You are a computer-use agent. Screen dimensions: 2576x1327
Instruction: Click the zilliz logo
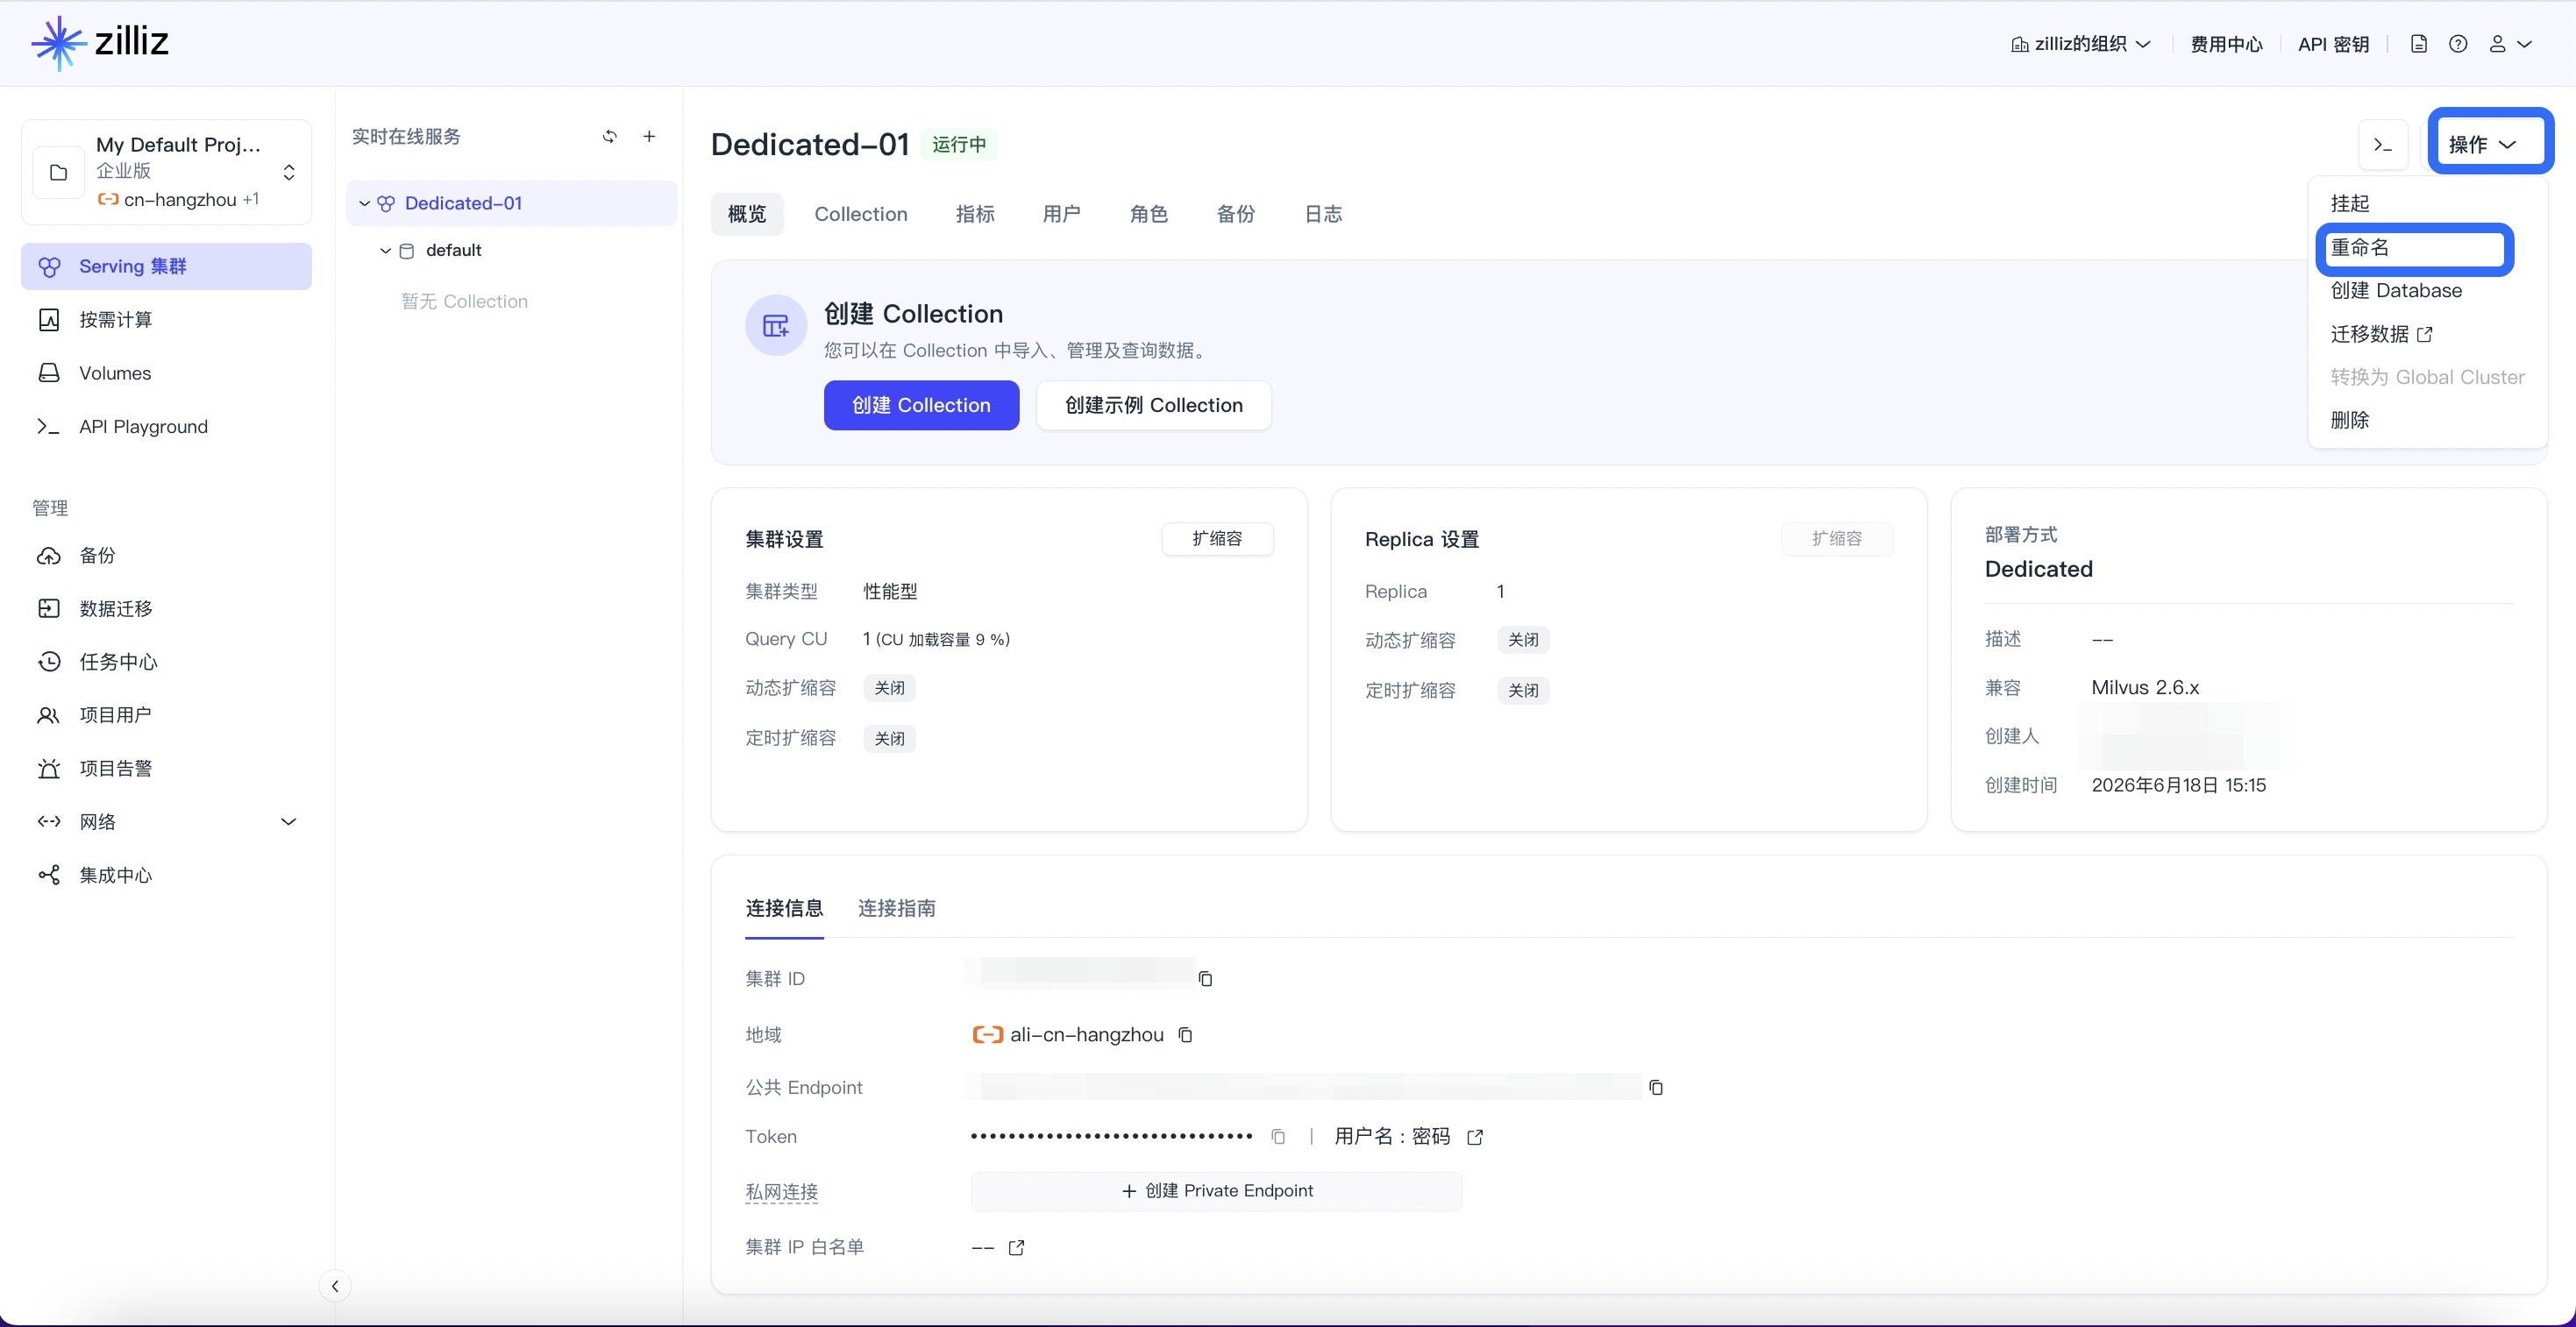(100, 43)
